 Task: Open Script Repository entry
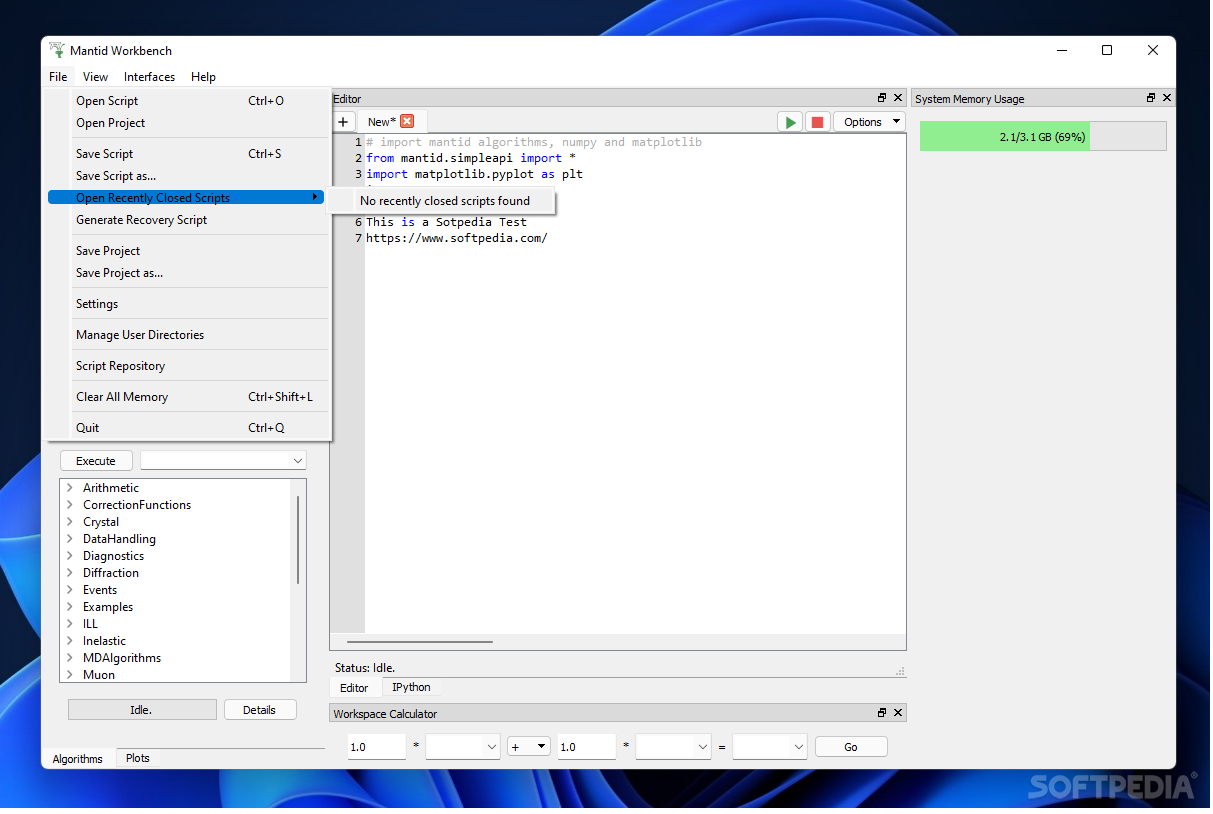point(186,366)
